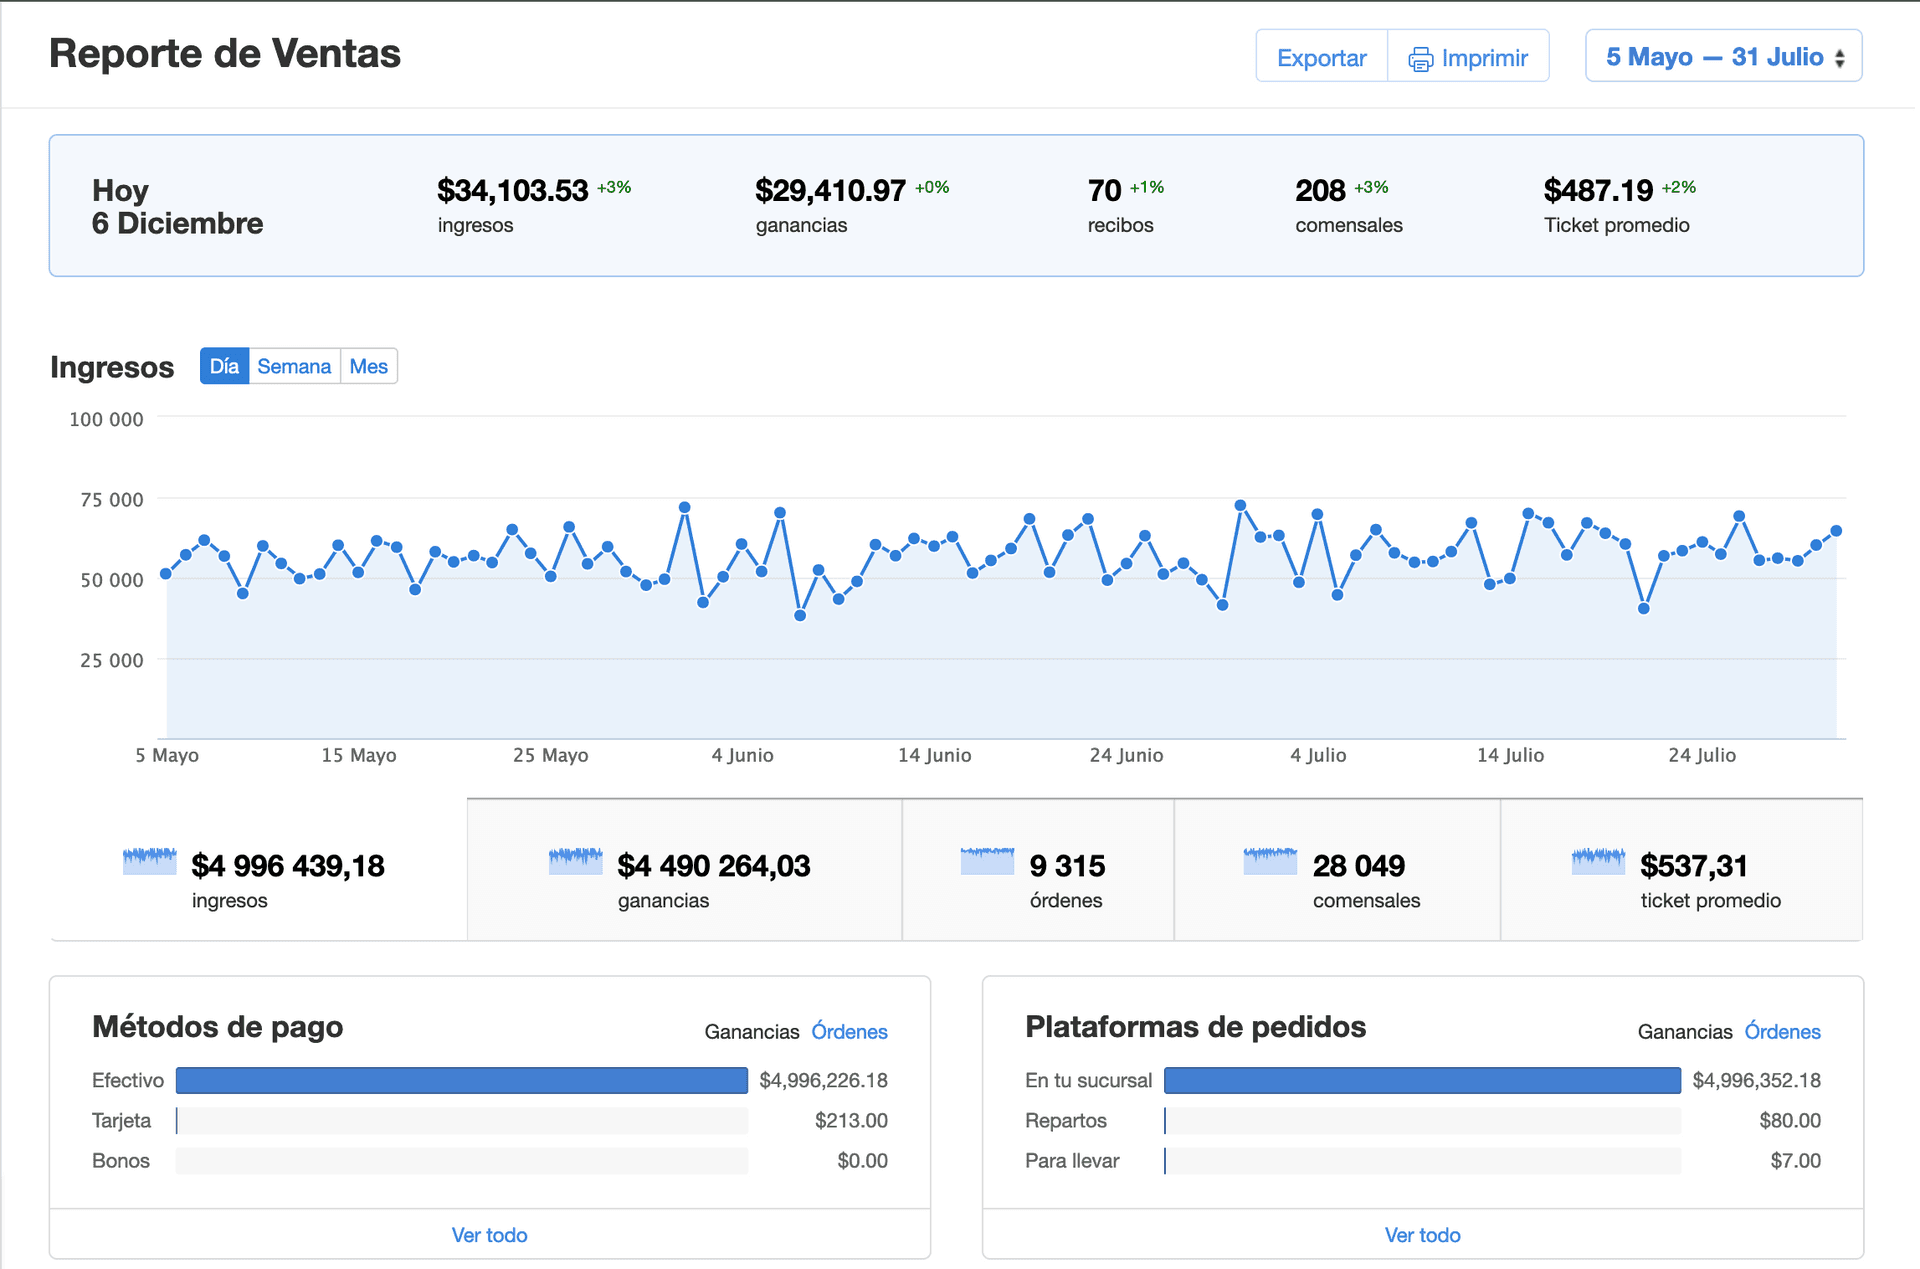Click the $7.00 Para llevar amount
The image size is (1920, 1269).
(1795, 1160)
